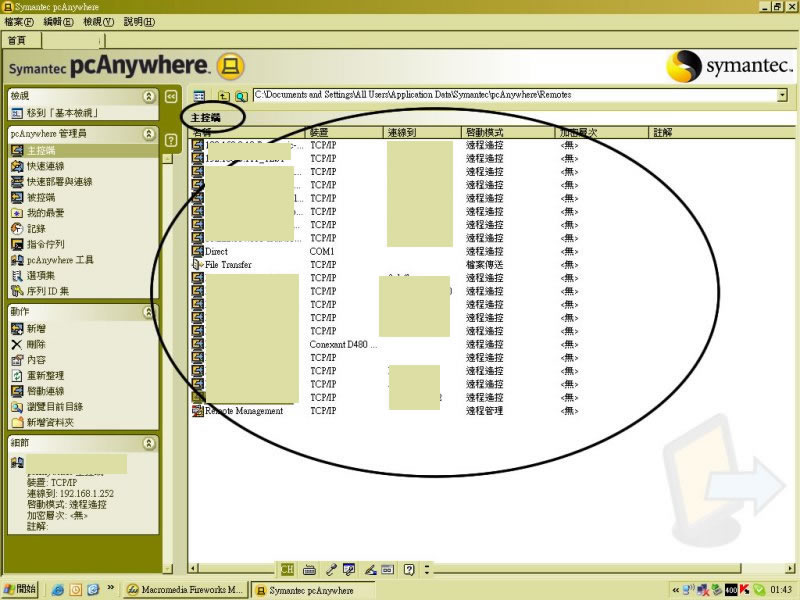Click 瀏覽目前目錄
800x600 pixels.
(47, 407)
